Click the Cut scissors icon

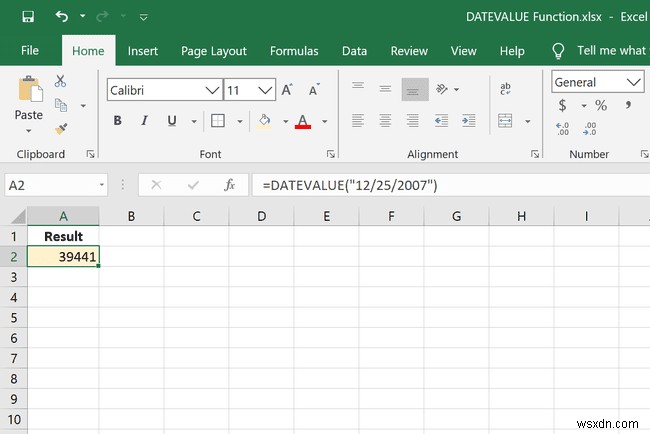[x=61, y=81]
